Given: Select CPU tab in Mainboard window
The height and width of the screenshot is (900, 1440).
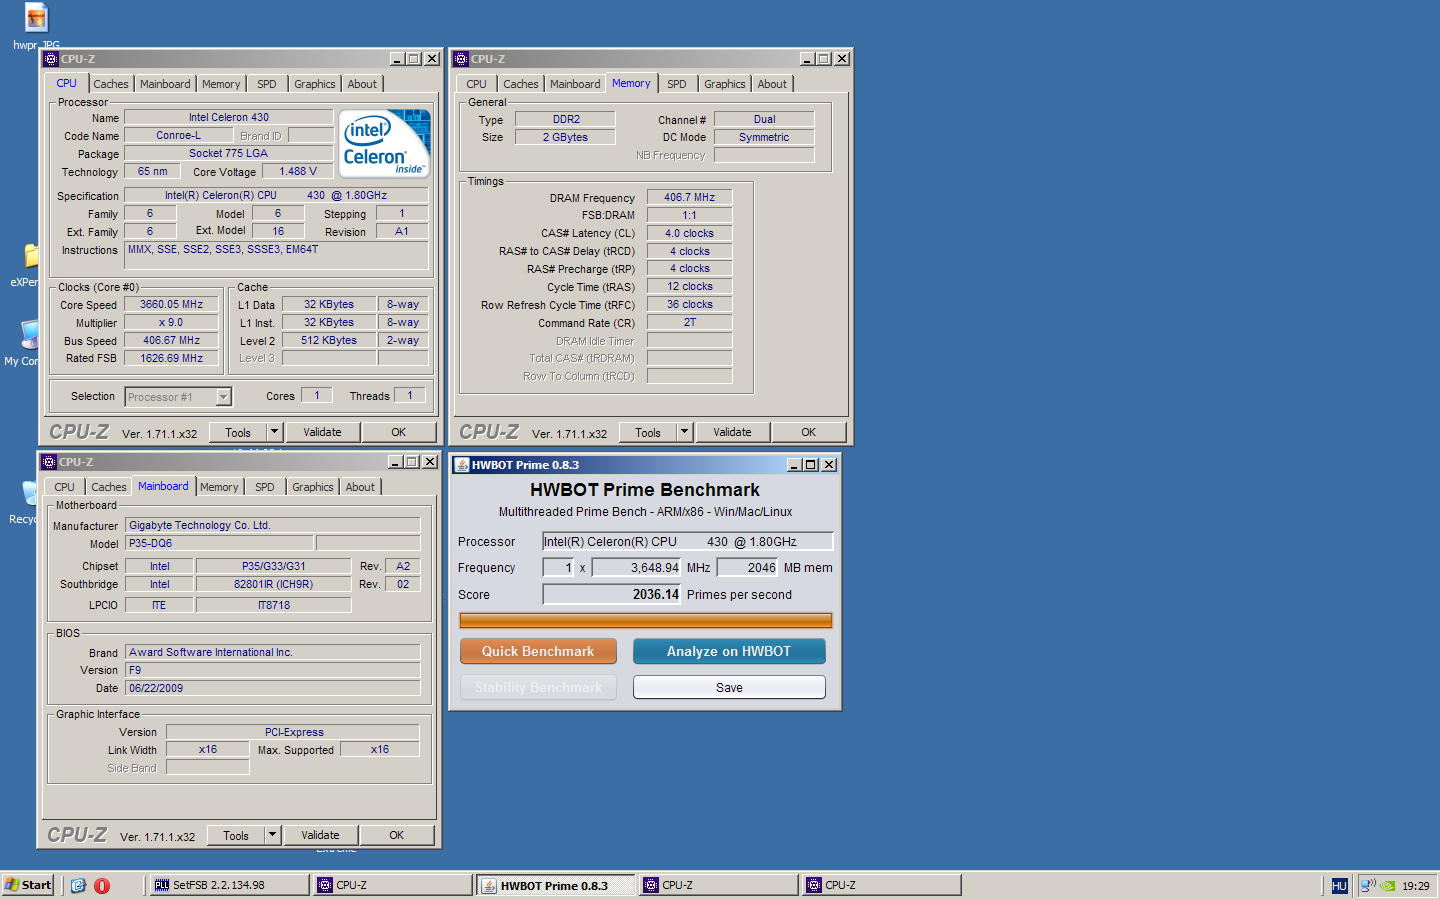Looking at the screenshot, I should pos(65,487).
